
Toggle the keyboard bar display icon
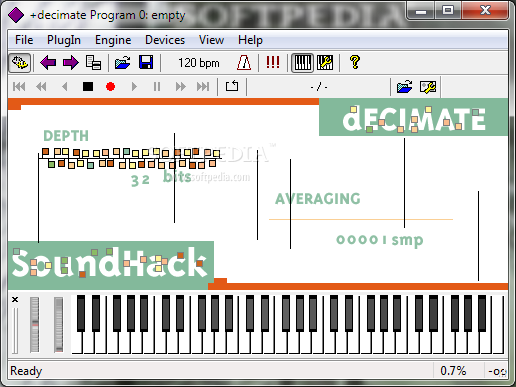pos(303,63)
